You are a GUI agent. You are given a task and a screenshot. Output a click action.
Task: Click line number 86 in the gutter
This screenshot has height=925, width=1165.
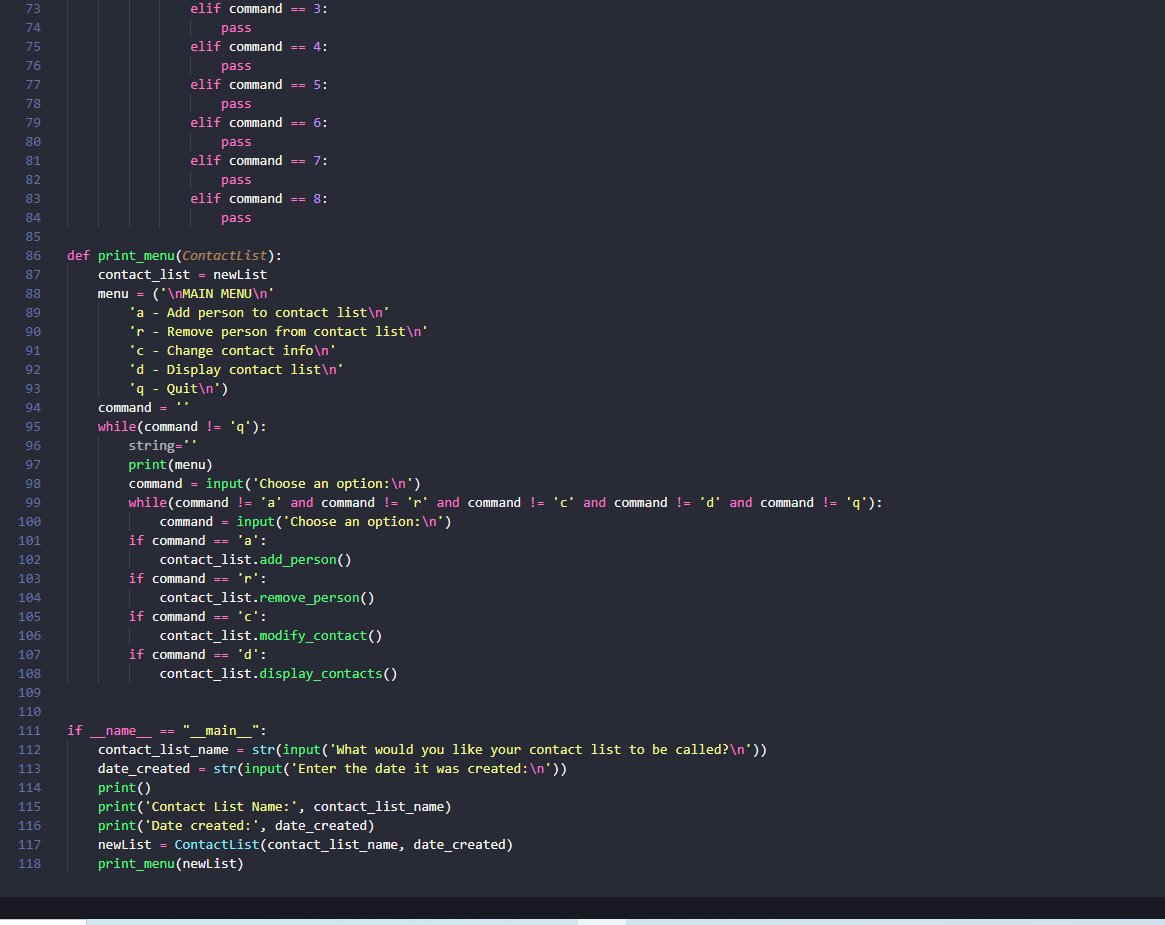pyautogui.click(x=33, y=256)
